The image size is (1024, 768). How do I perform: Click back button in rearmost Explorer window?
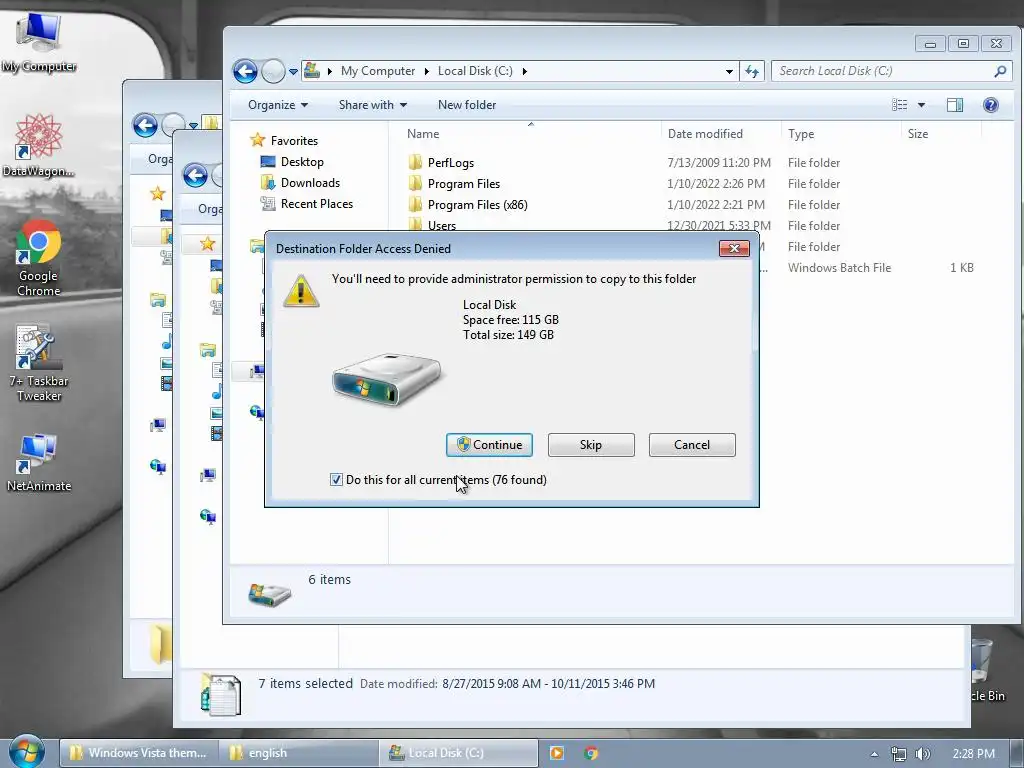point(145,125)
